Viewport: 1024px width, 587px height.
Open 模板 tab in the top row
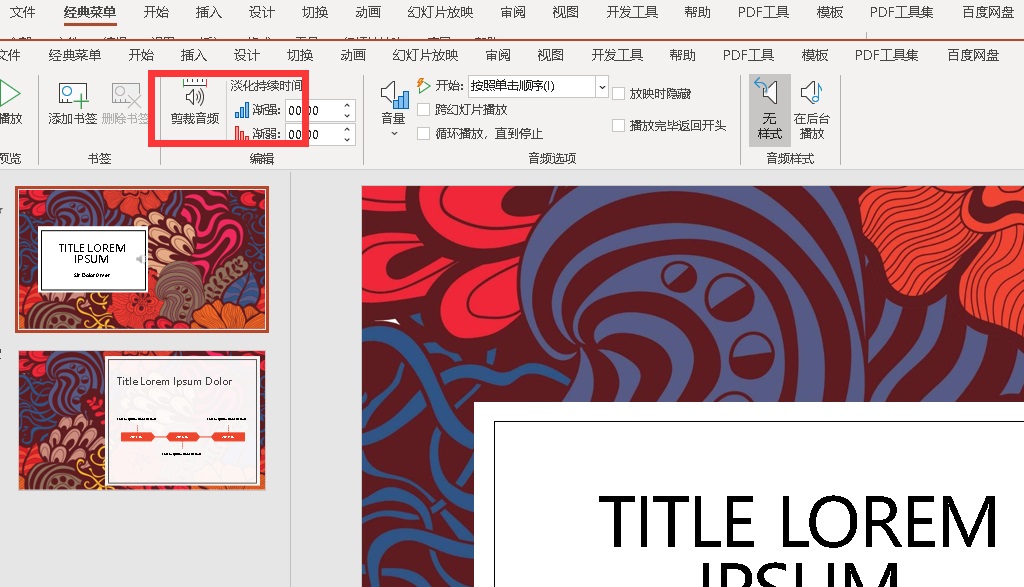(x=829, y=12)
